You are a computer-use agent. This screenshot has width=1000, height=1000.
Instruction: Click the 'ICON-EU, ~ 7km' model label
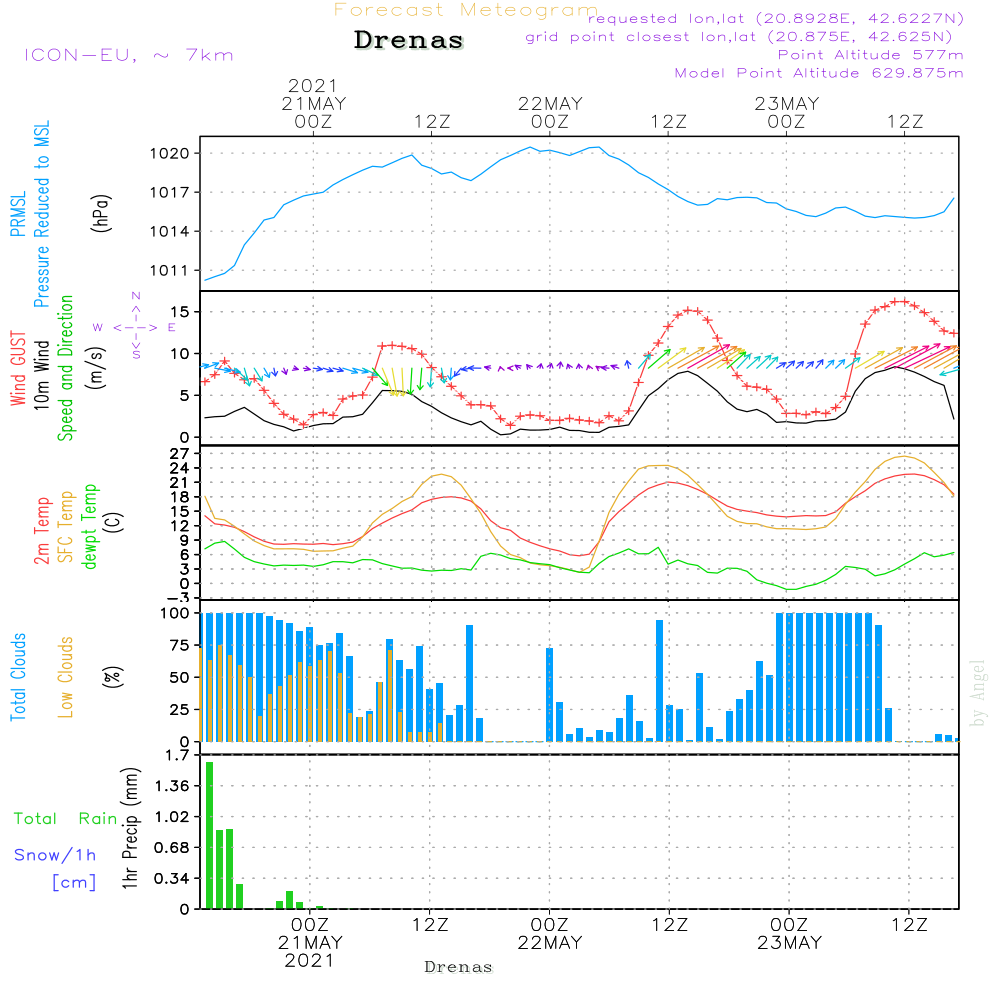coord(129,55)
